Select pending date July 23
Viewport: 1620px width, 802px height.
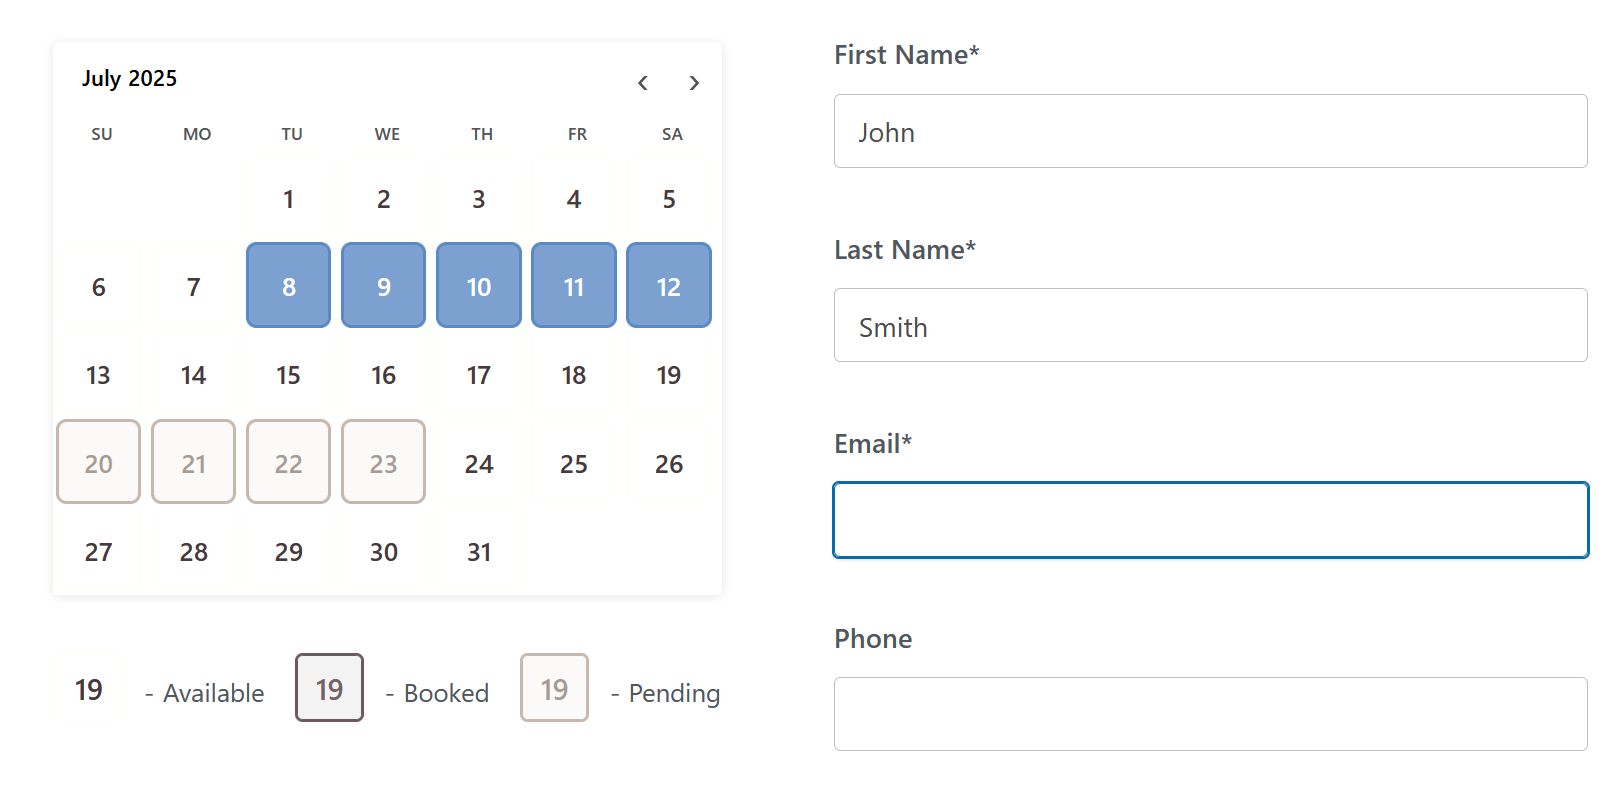click(x=383, y=462)
